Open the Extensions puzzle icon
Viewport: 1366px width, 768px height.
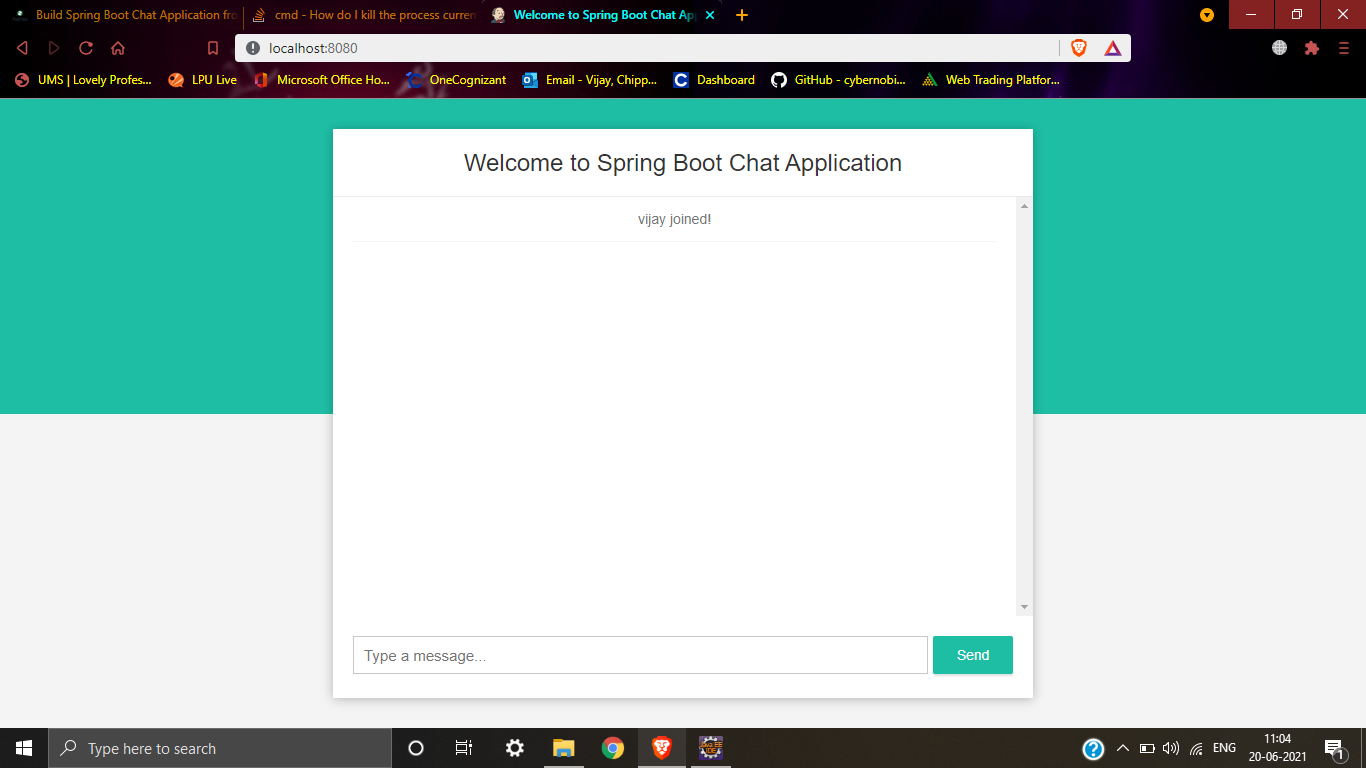coord(1312,48)
